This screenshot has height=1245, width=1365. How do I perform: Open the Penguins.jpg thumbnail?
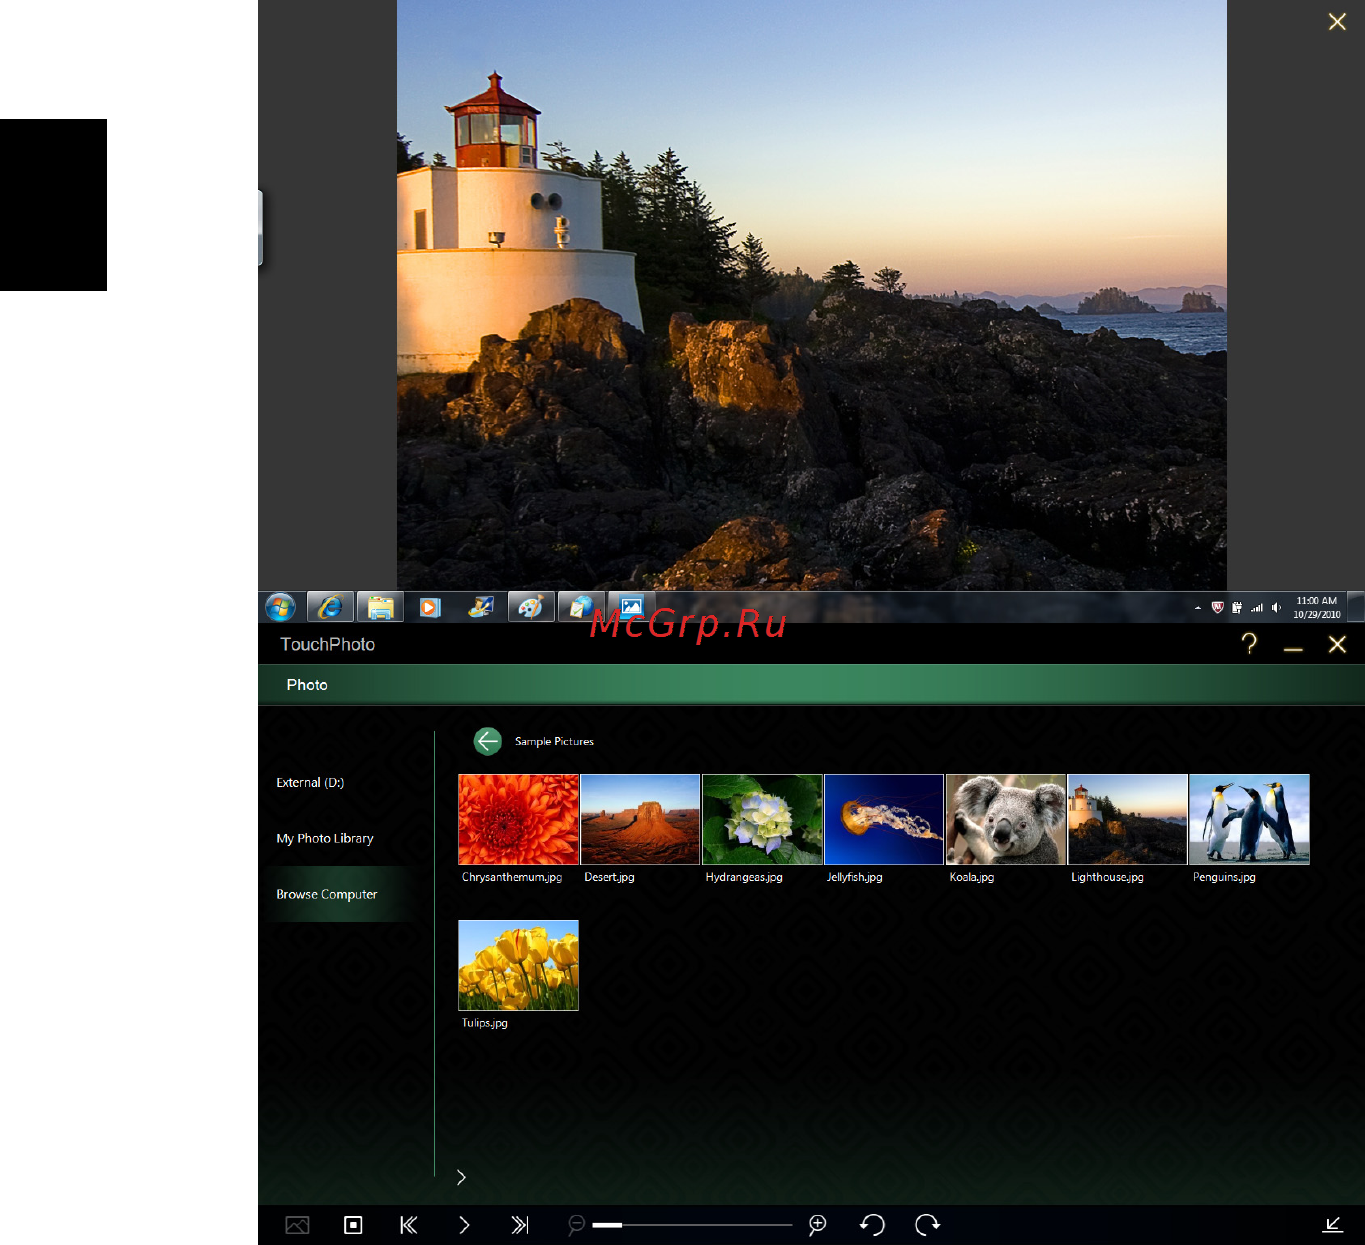[1249, 819]
